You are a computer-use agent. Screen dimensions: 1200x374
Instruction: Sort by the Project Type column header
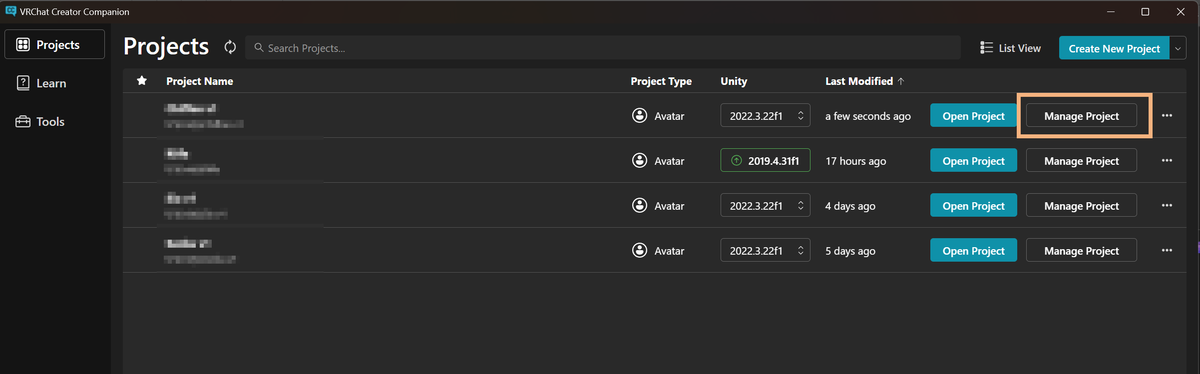tap(661, 81)
